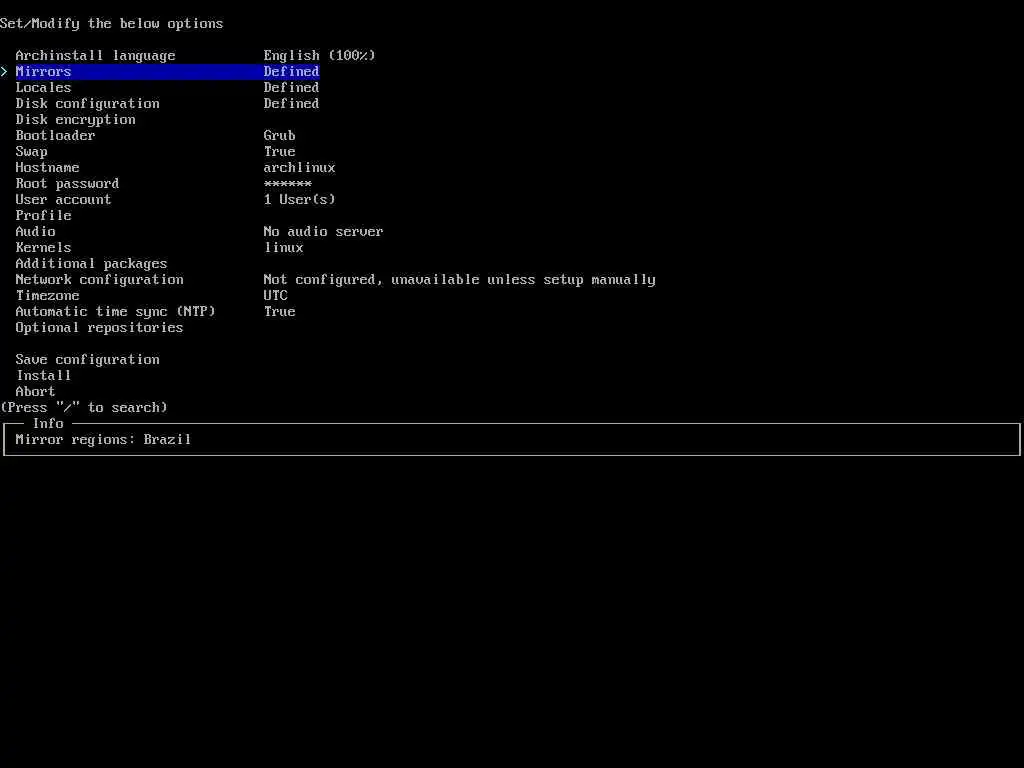This screenshot has width=1024, height=768.
Task: Click the 'No audio server' value
Action: (323, 231)
